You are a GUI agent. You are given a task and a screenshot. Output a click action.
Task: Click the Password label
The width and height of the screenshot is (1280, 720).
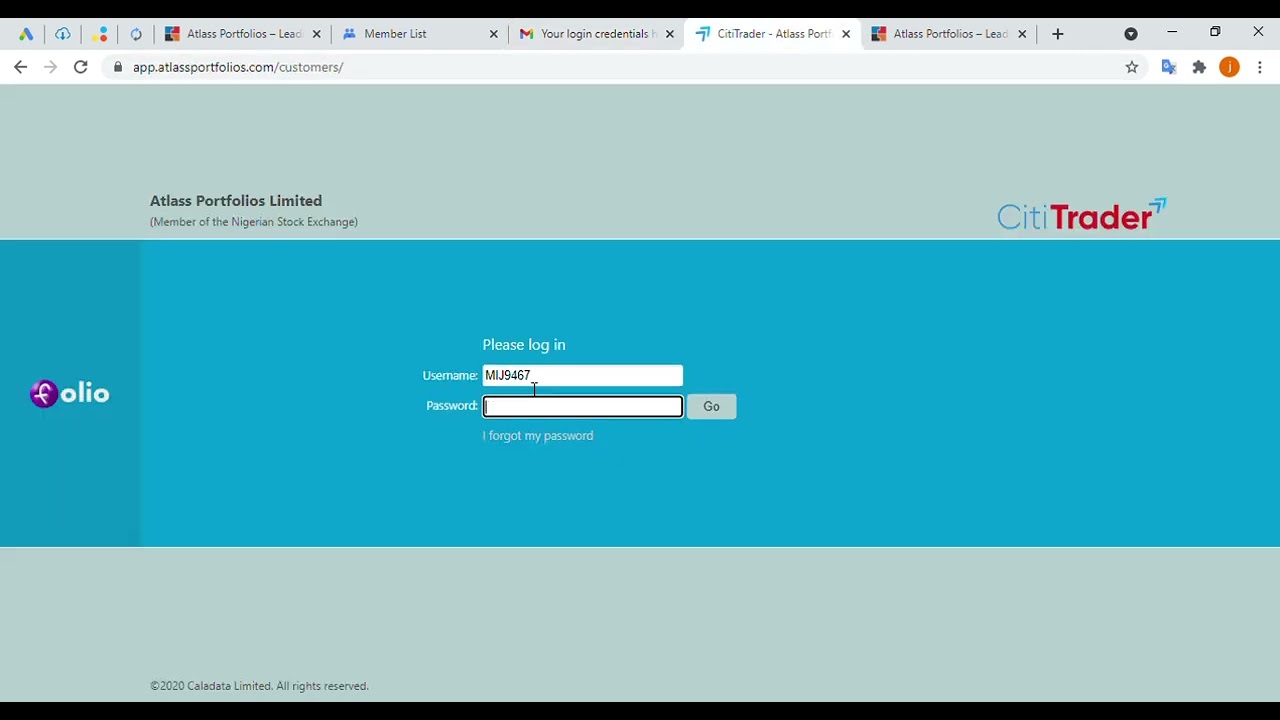tap(452, 406)
